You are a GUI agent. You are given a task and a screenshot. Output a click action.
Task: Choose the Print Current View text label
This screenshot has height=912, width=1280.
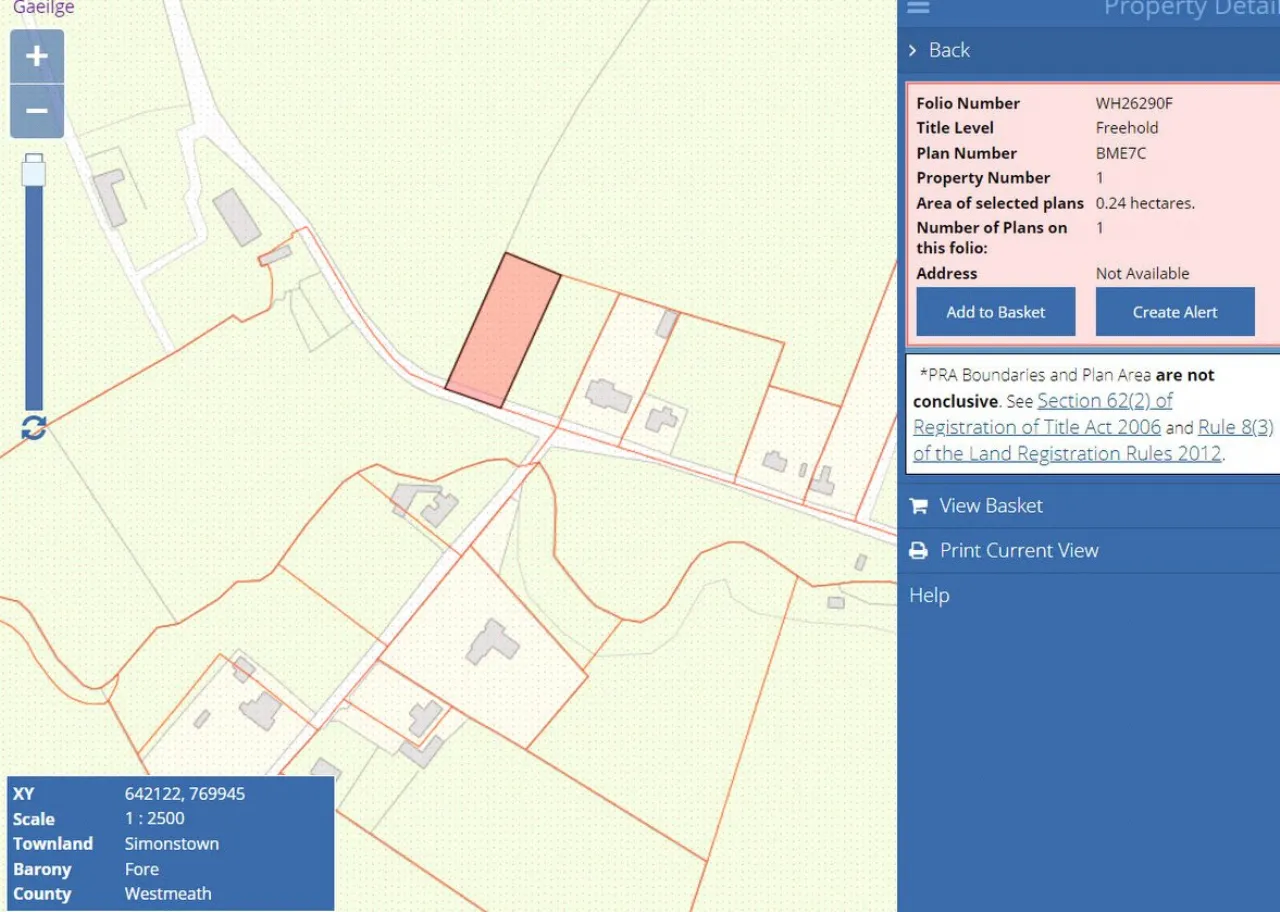(x=1019, y=551)
